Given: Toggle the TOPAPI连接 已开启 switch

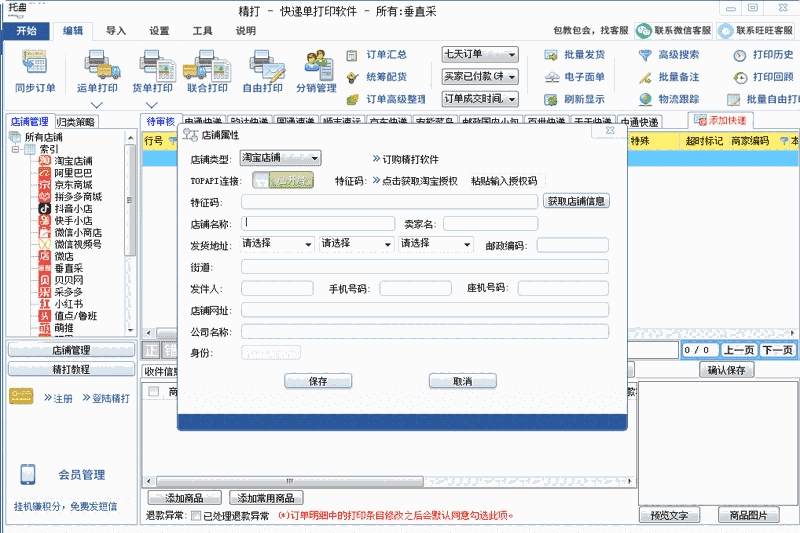Looking at the screenshot, I should (x=283, y=180).
